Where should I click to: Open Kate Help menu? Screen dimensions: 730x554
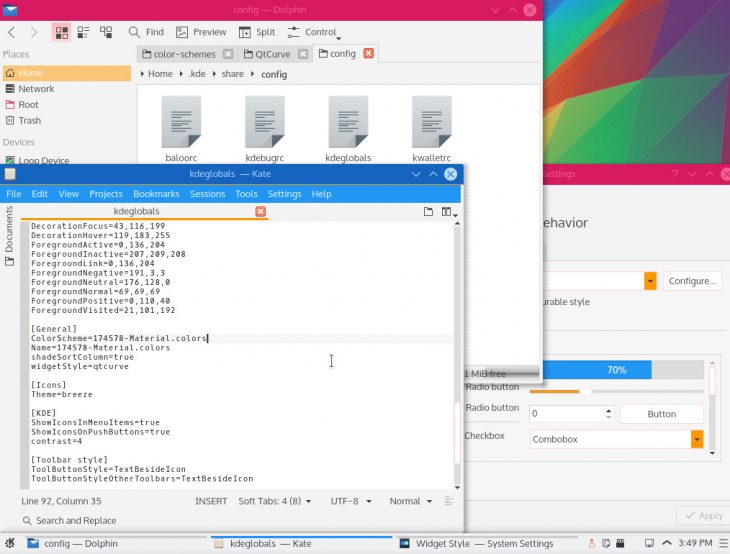[321, 194]
